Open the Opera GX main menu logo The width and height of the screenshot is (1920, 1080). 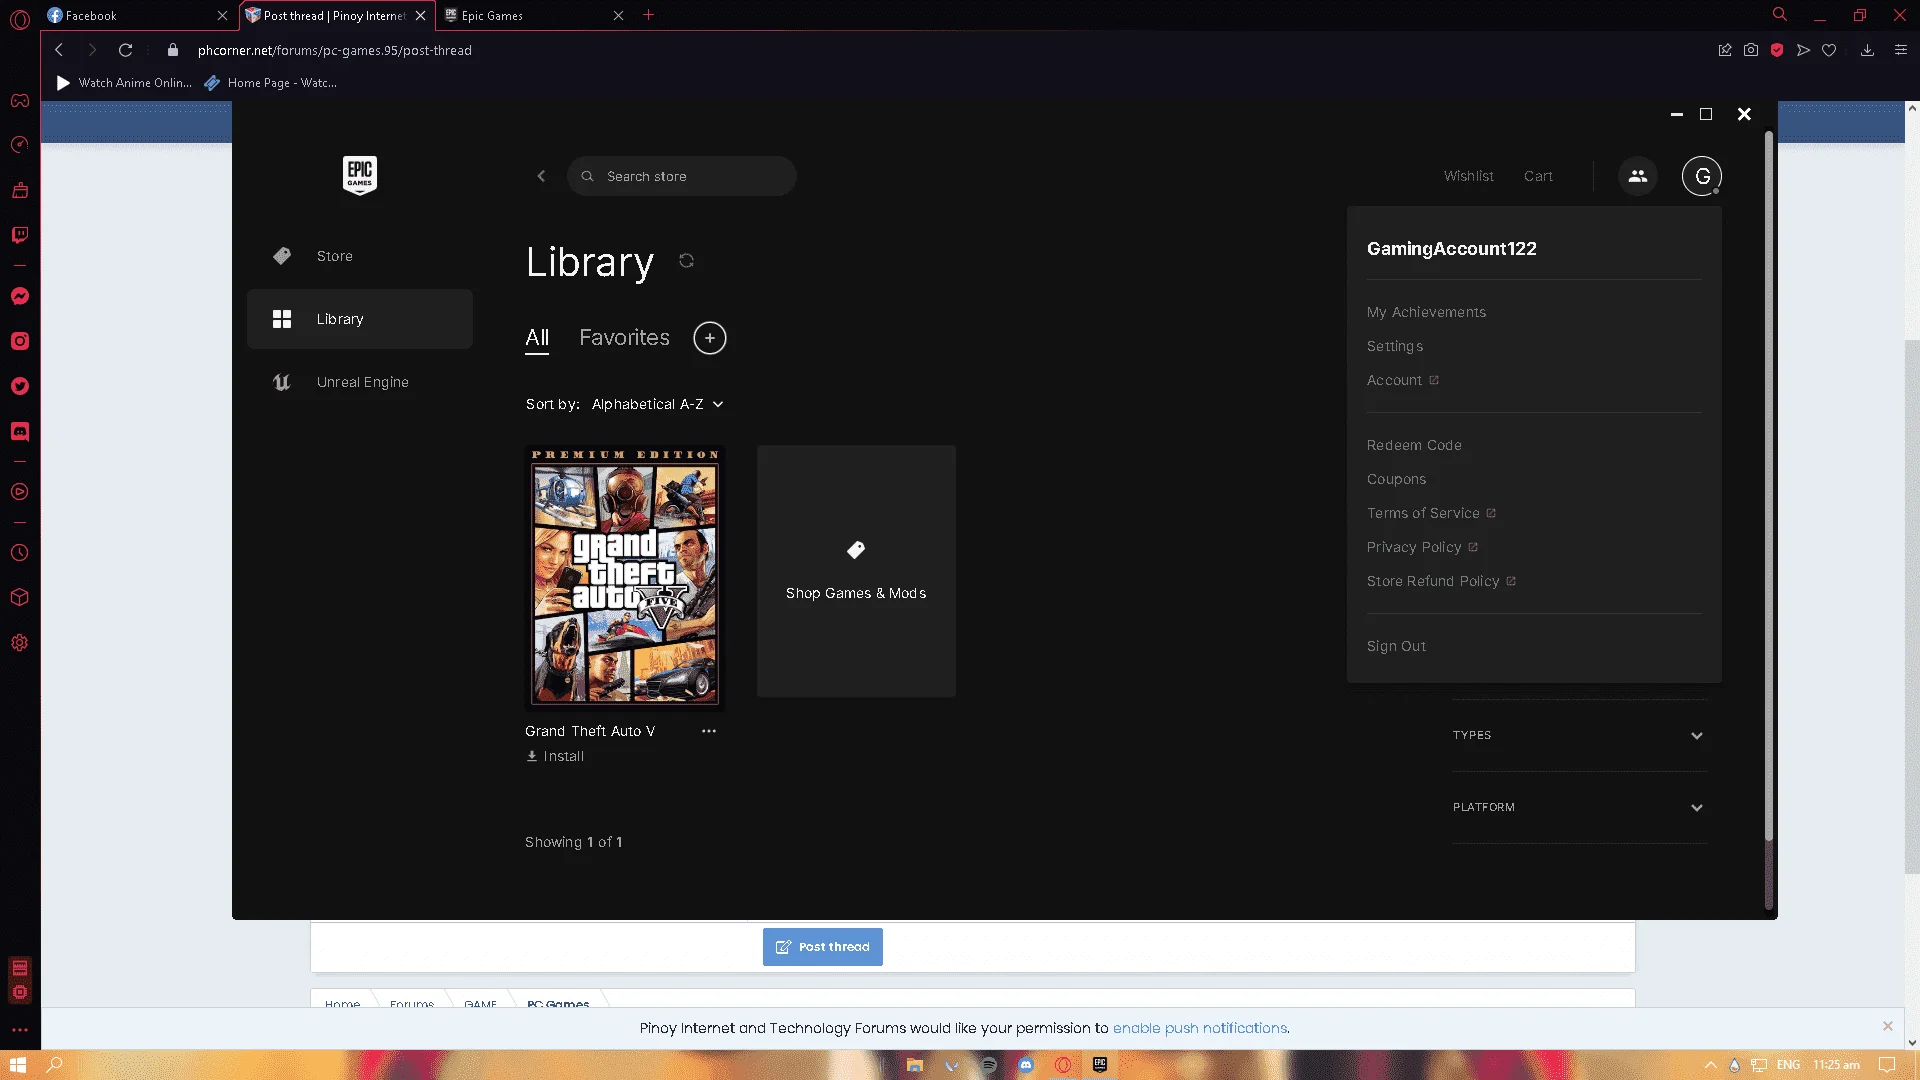tap(20, 19)
